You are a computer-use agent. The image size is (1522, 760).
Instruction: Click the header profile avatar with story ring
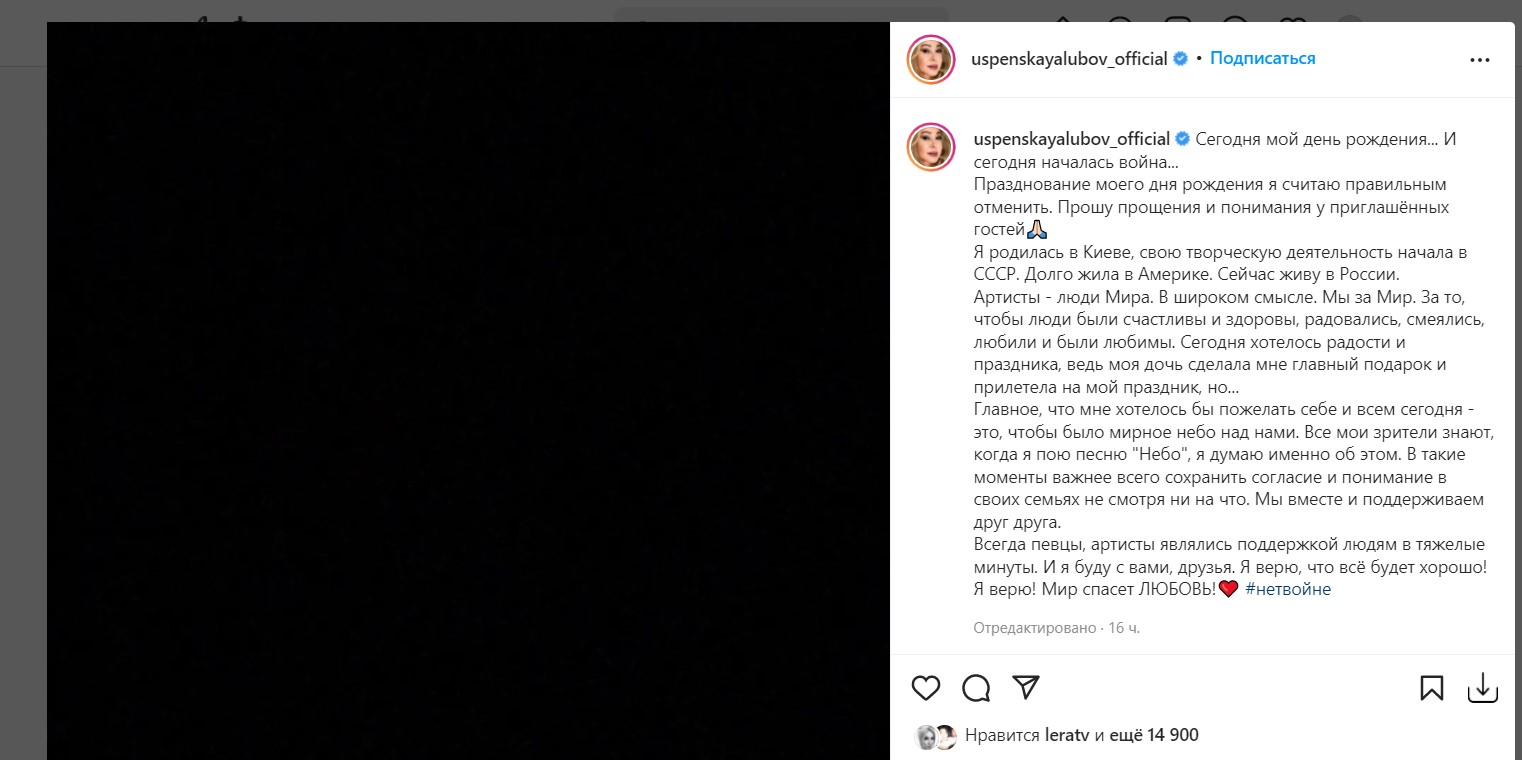[x=932, y=60]
